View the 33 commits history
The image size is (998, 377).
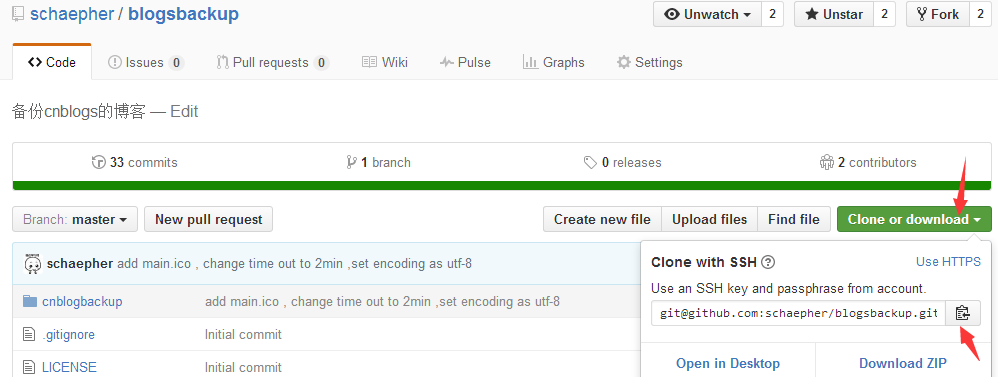[x=134, y=162]
